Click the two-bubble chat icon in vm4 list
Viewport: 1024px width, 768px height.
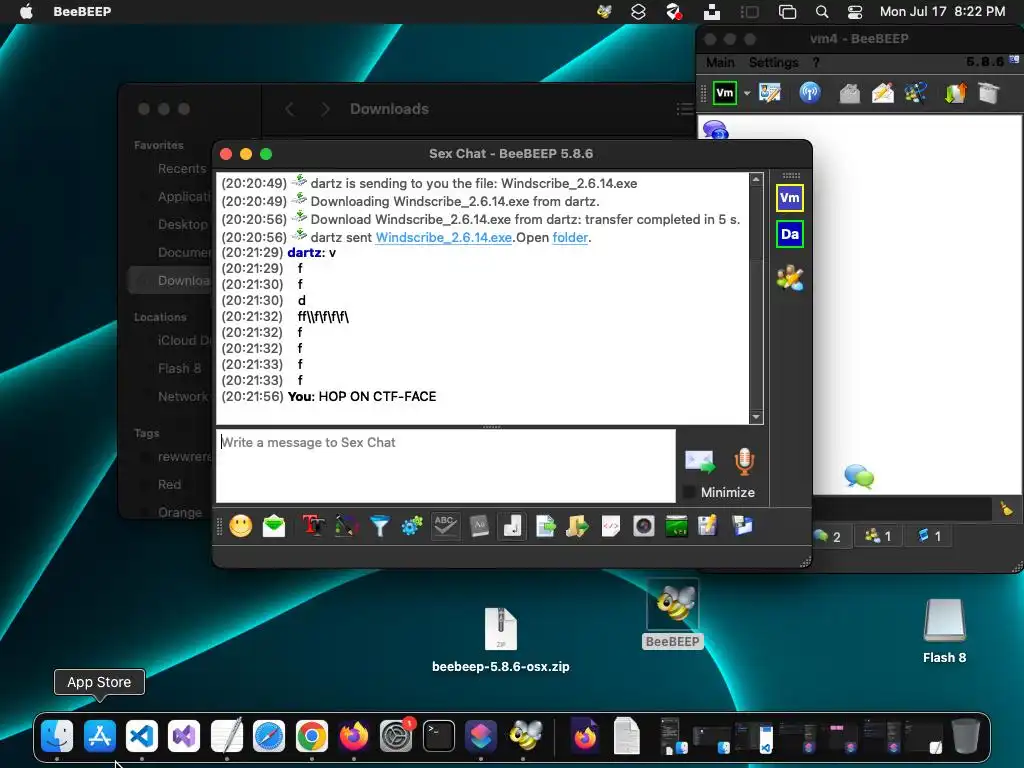[859, 476]
